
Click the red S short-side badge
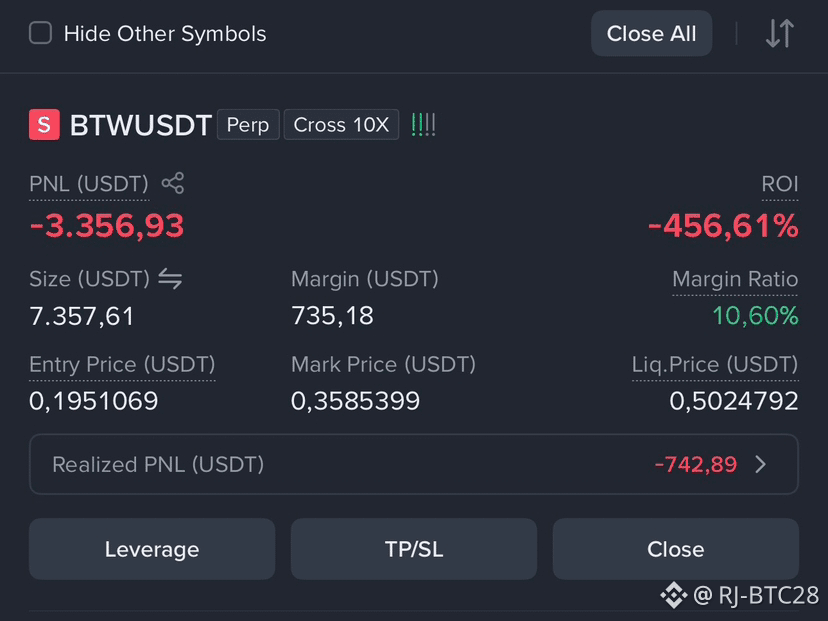coord(44,125)
